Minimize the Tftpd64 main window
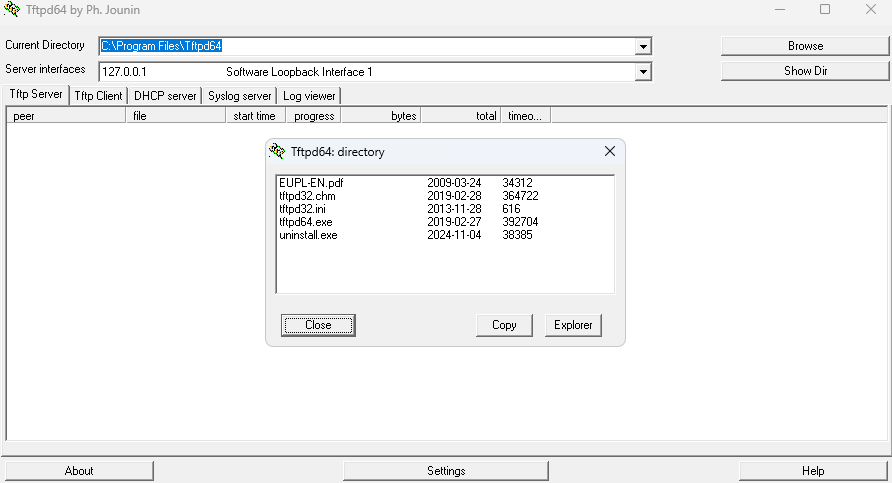Screen dimensions: 892x483 point(780,9)
